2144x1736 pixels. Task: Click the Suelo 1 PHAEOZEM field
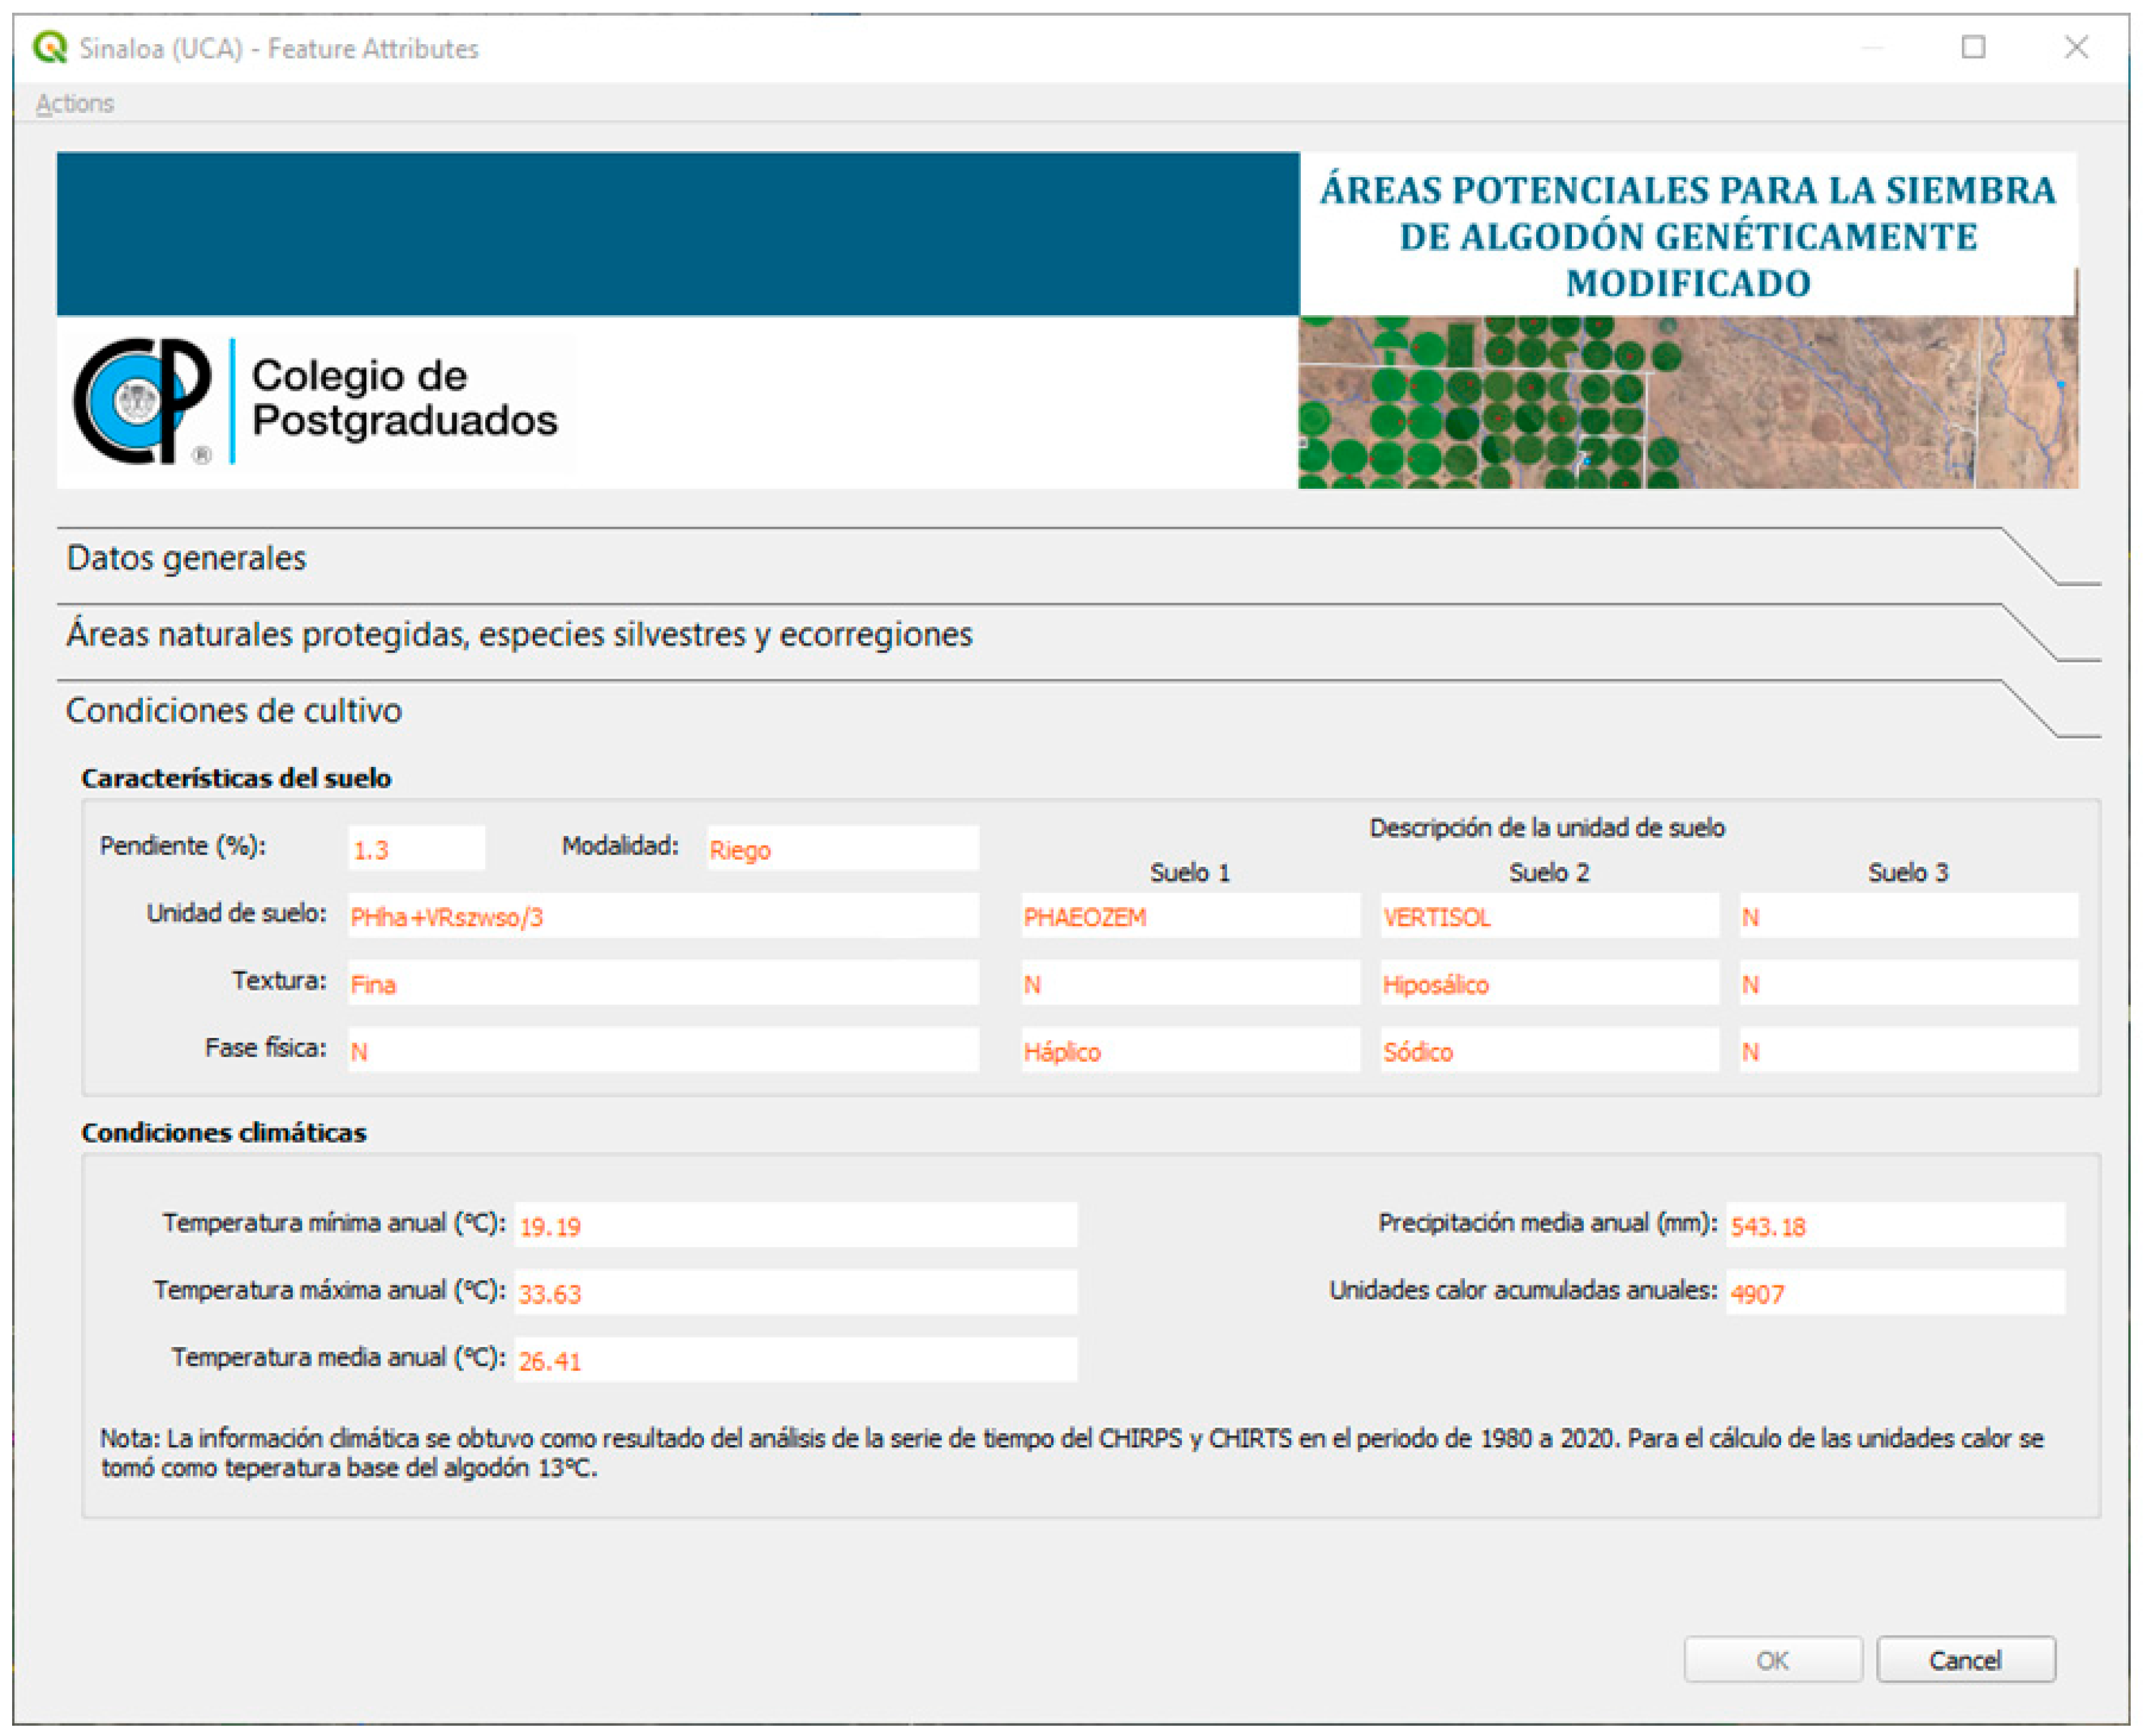[1189, 916]
